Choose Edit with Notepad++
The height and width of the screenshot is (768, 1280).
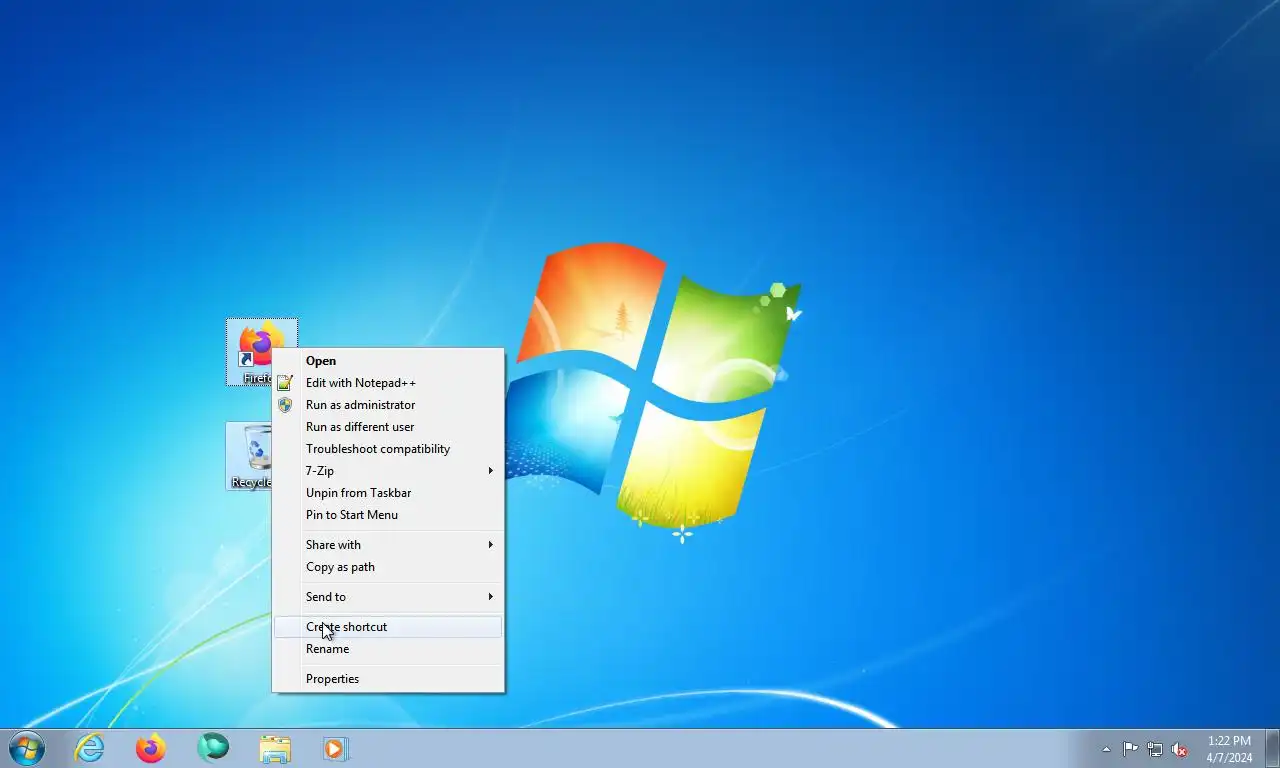(x=388, y=383)
